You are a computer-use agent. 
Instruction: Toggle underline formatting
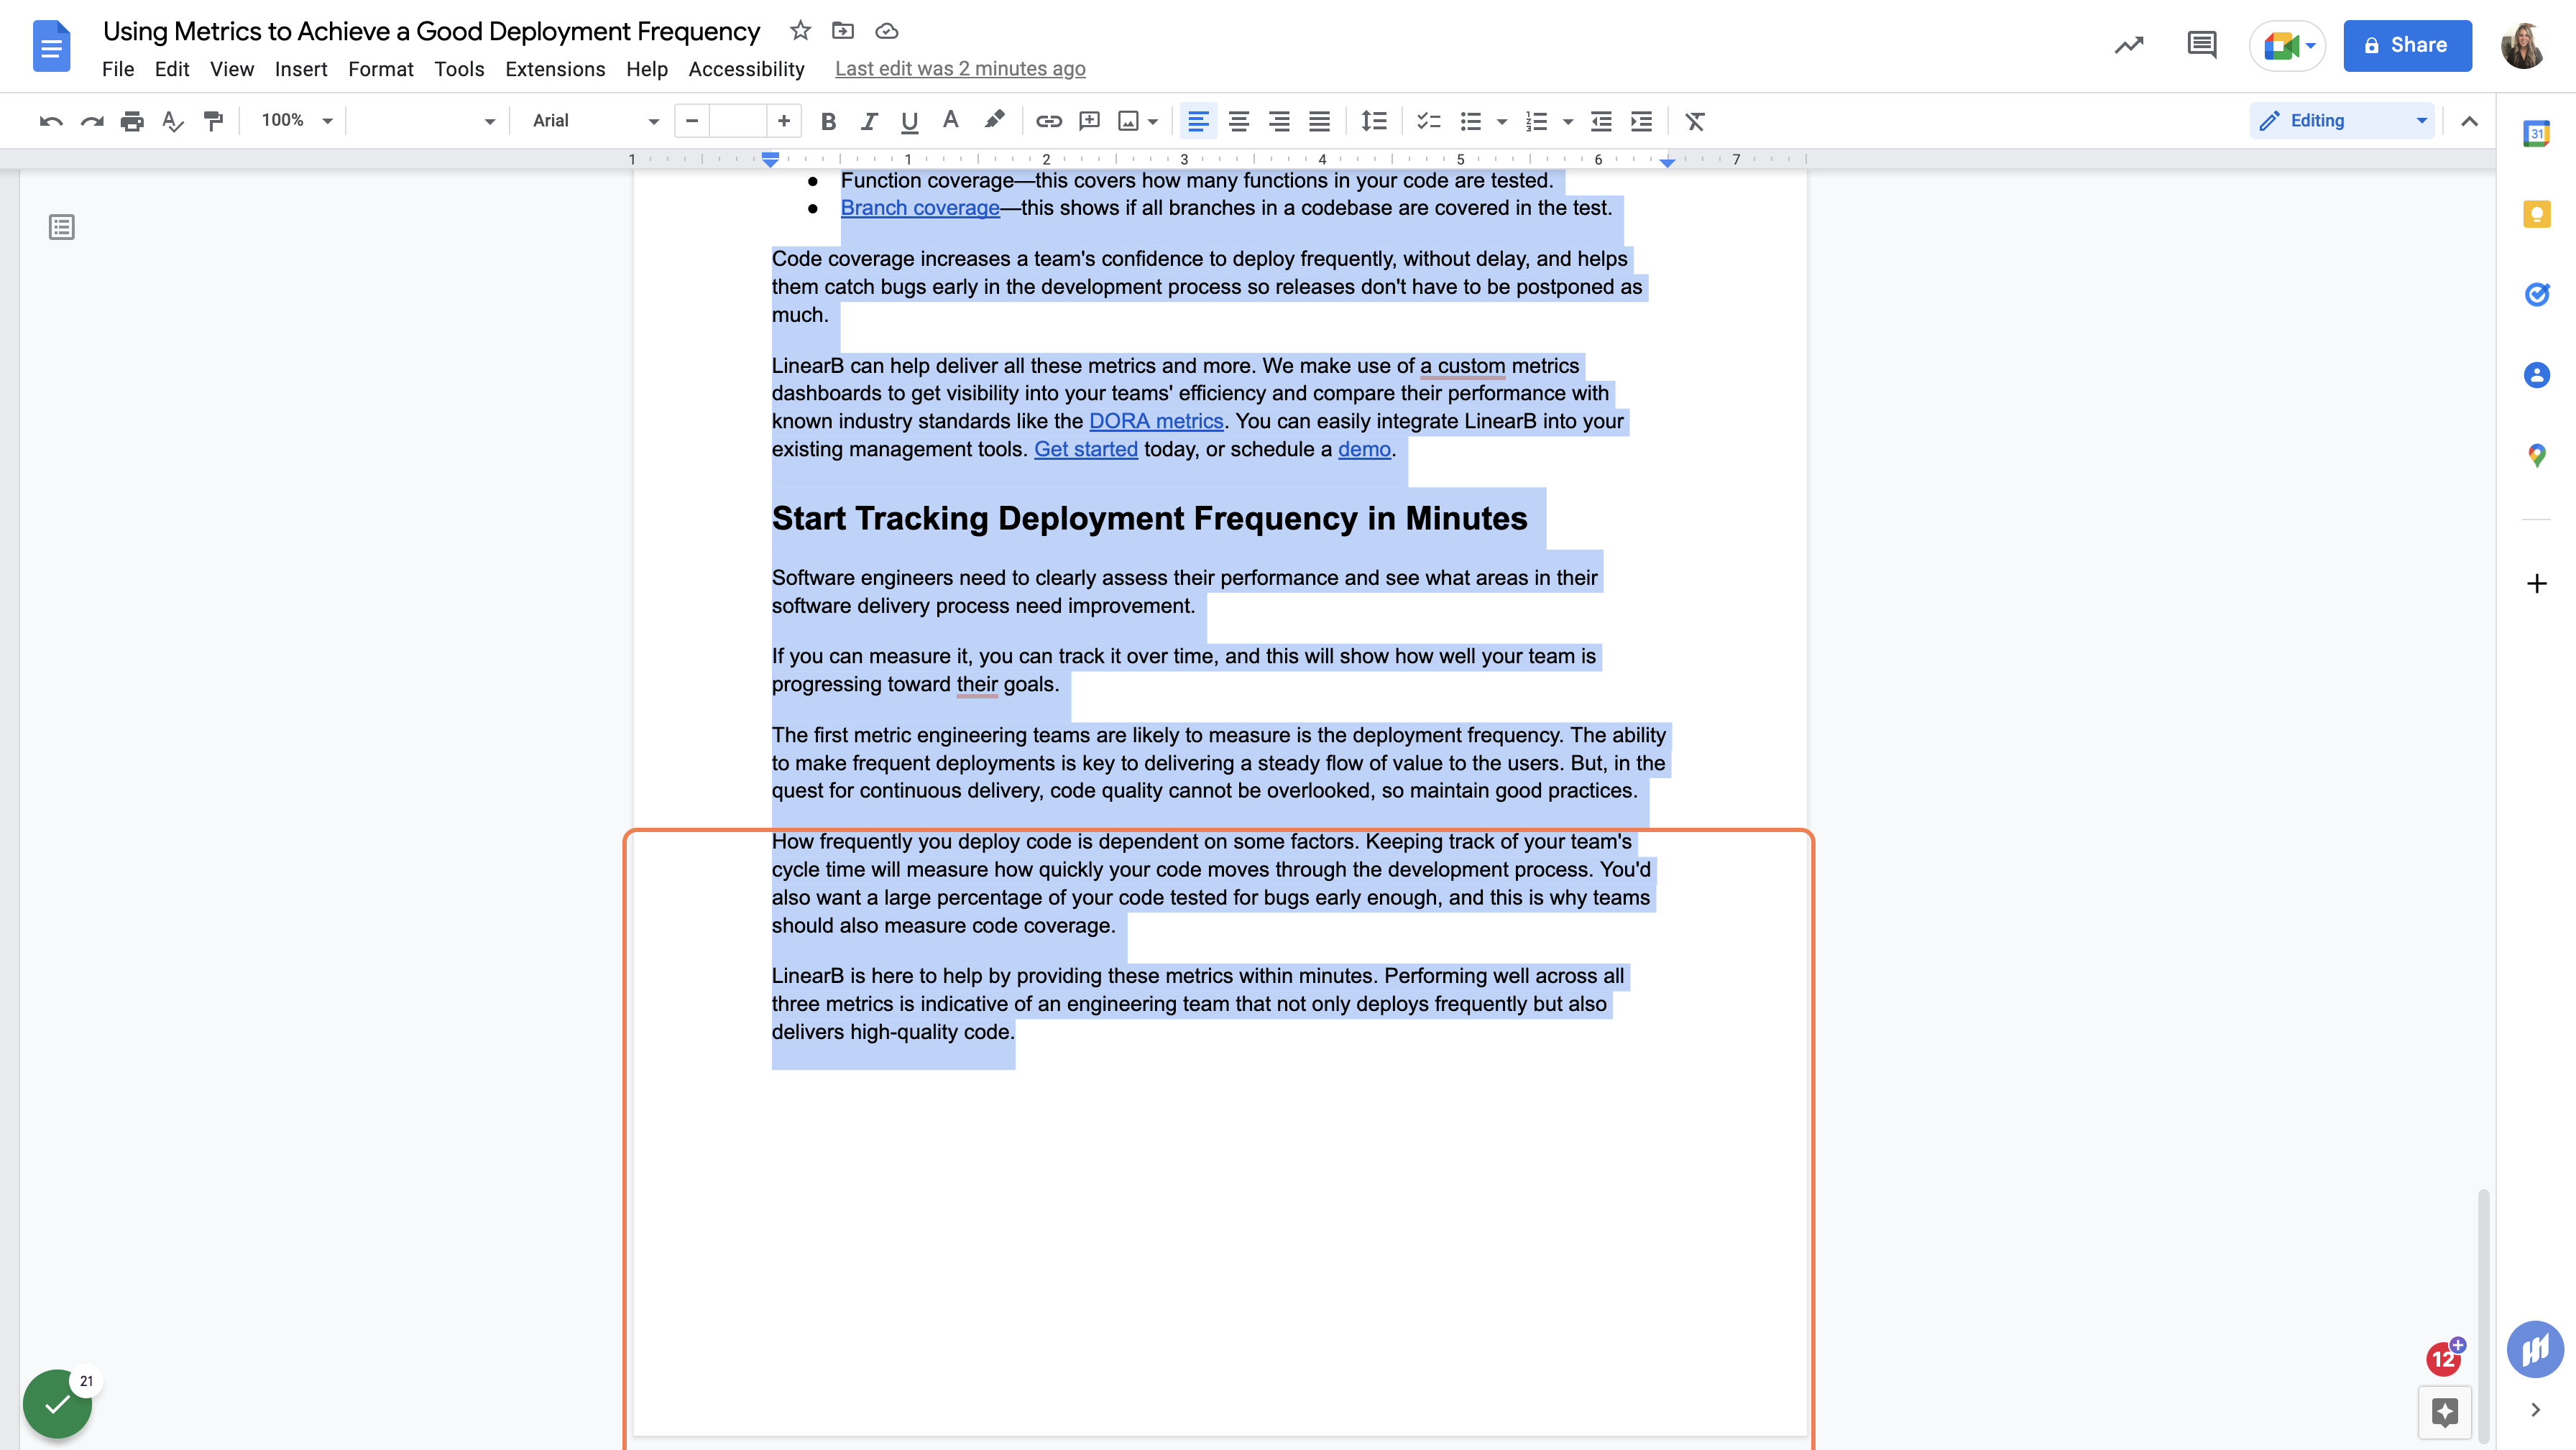tap(909, 121)
